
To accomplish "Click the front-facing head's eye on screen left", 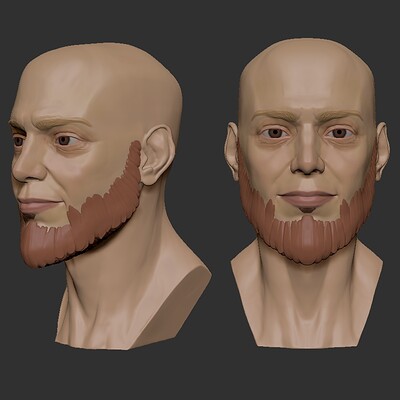I will [274, 133].
